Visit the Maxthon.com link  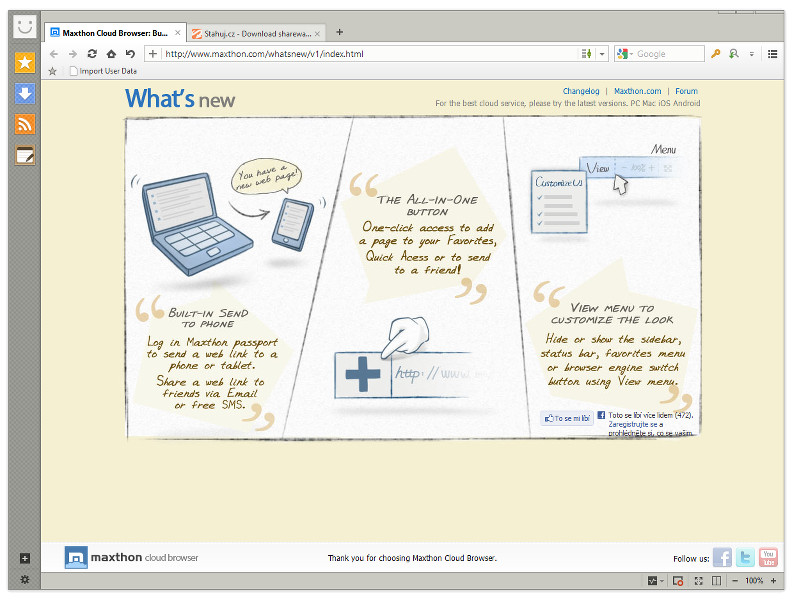pyautogui.click(x=637, y=91)
